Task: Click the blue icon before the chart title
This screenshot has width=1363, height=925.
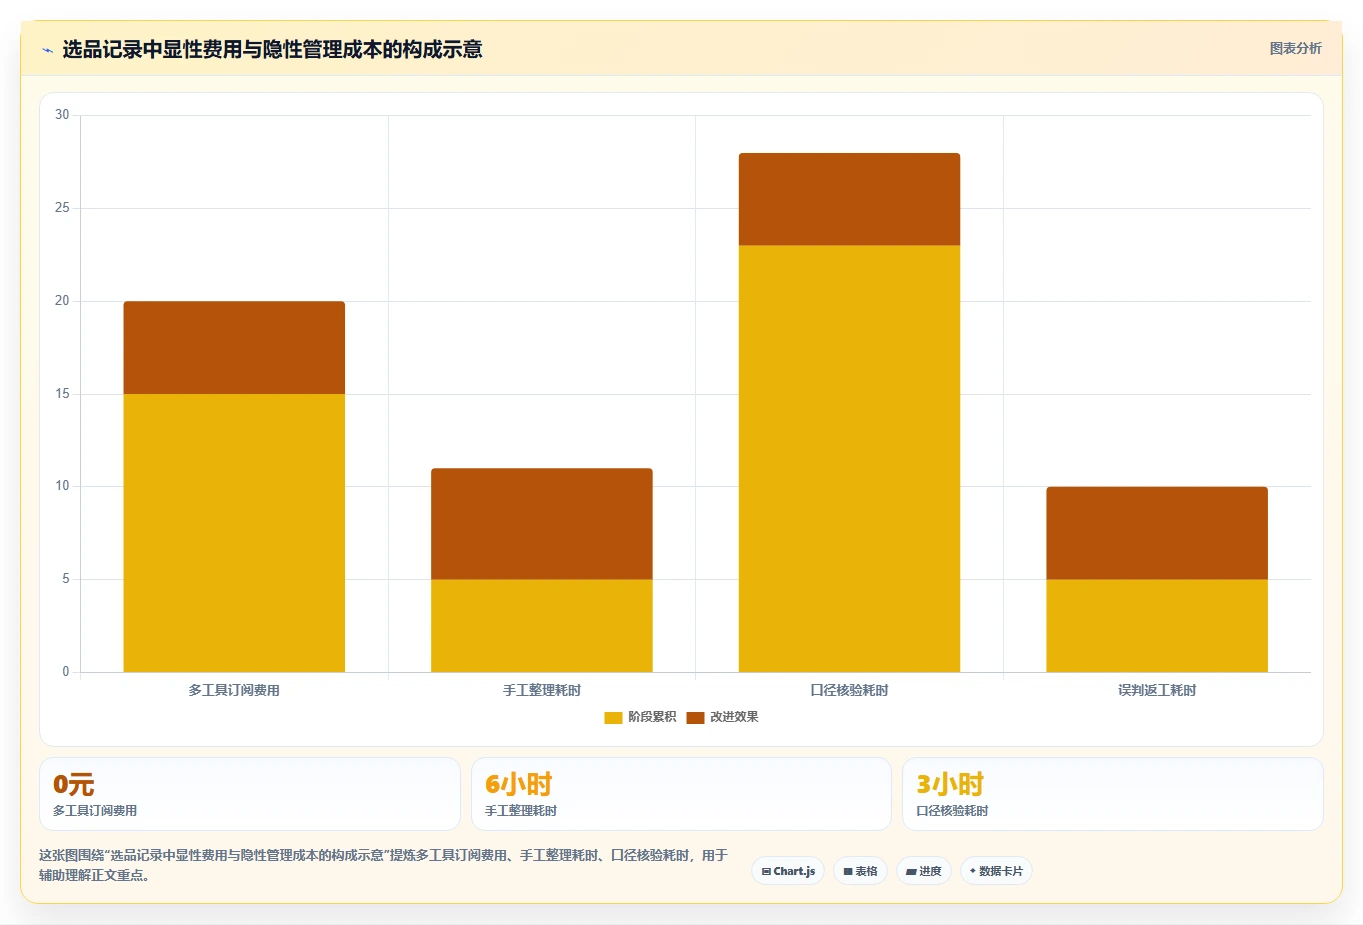Action: coord(47,50)
